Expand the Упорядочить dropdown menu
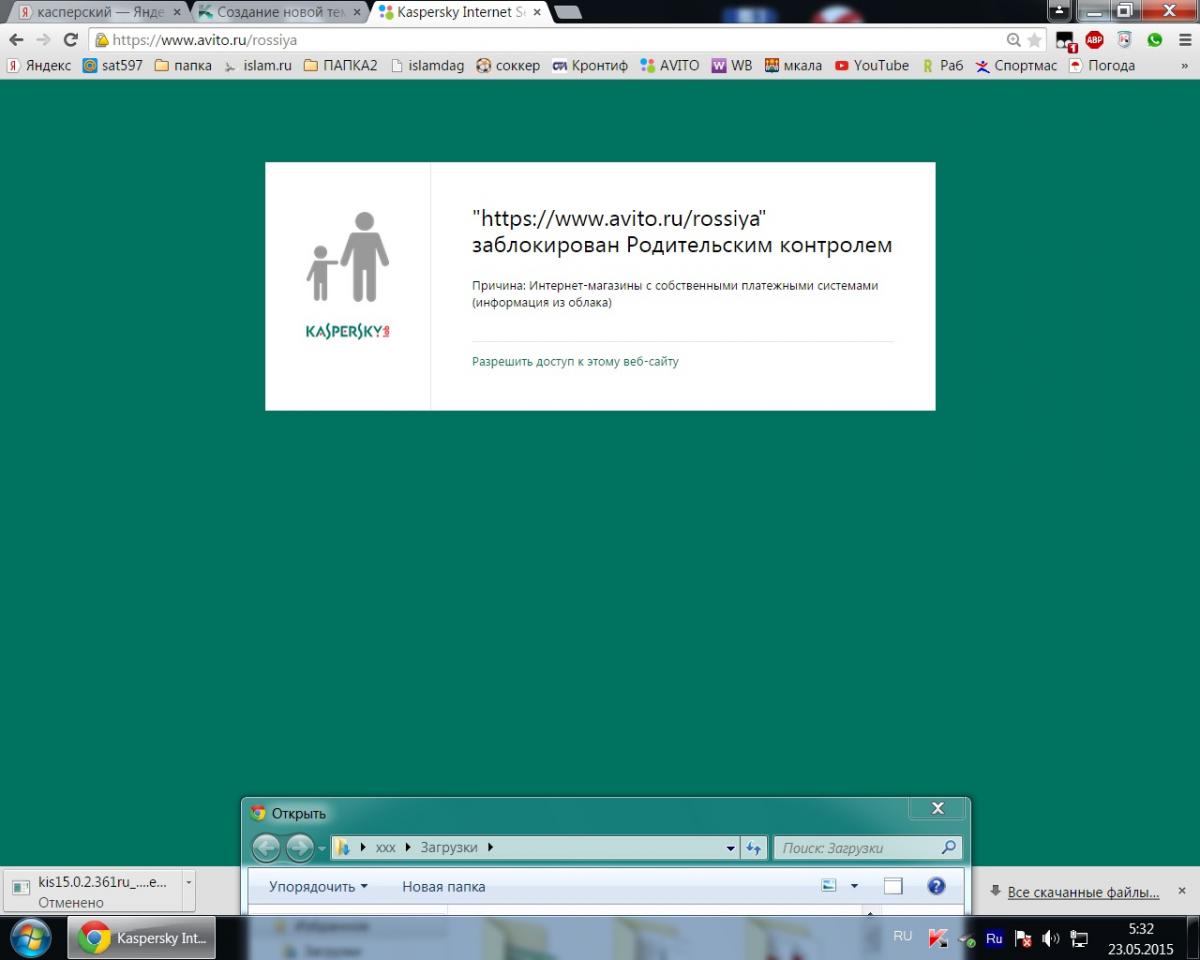 (318, 886)
